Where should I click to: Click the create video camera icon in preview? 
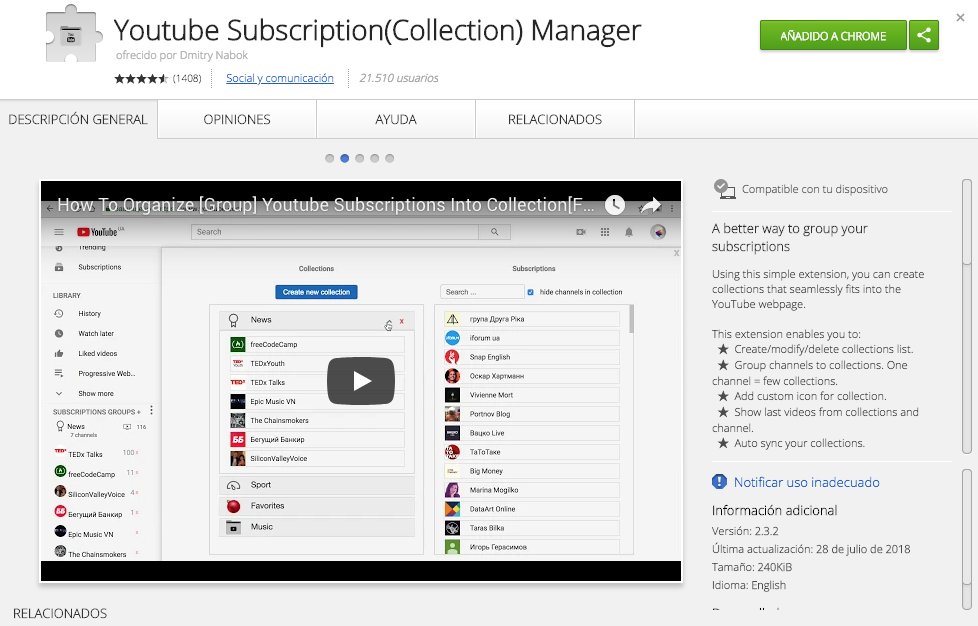pyautogui.click(x=581, y=232)
